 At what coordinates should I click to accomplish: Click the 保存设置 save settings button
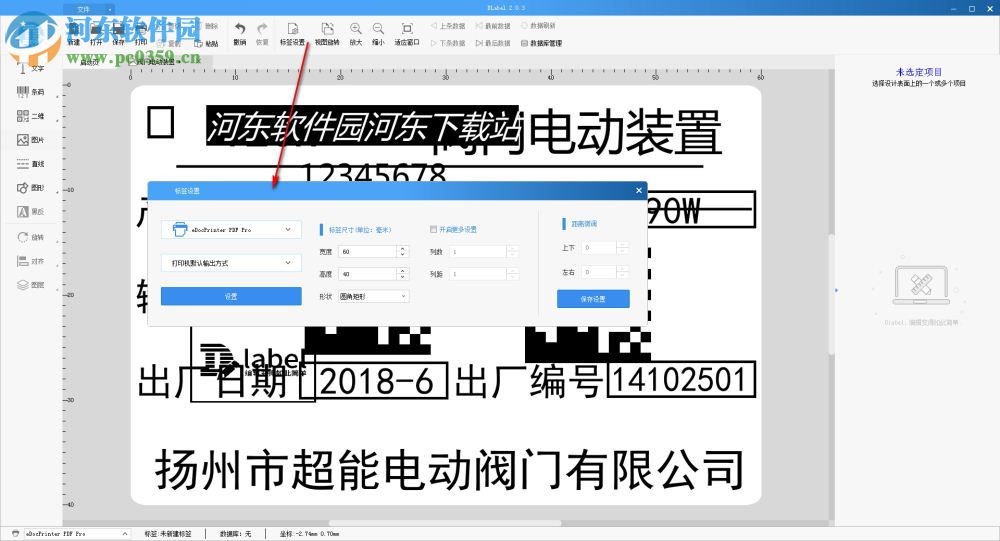click(x=593, y=299)
